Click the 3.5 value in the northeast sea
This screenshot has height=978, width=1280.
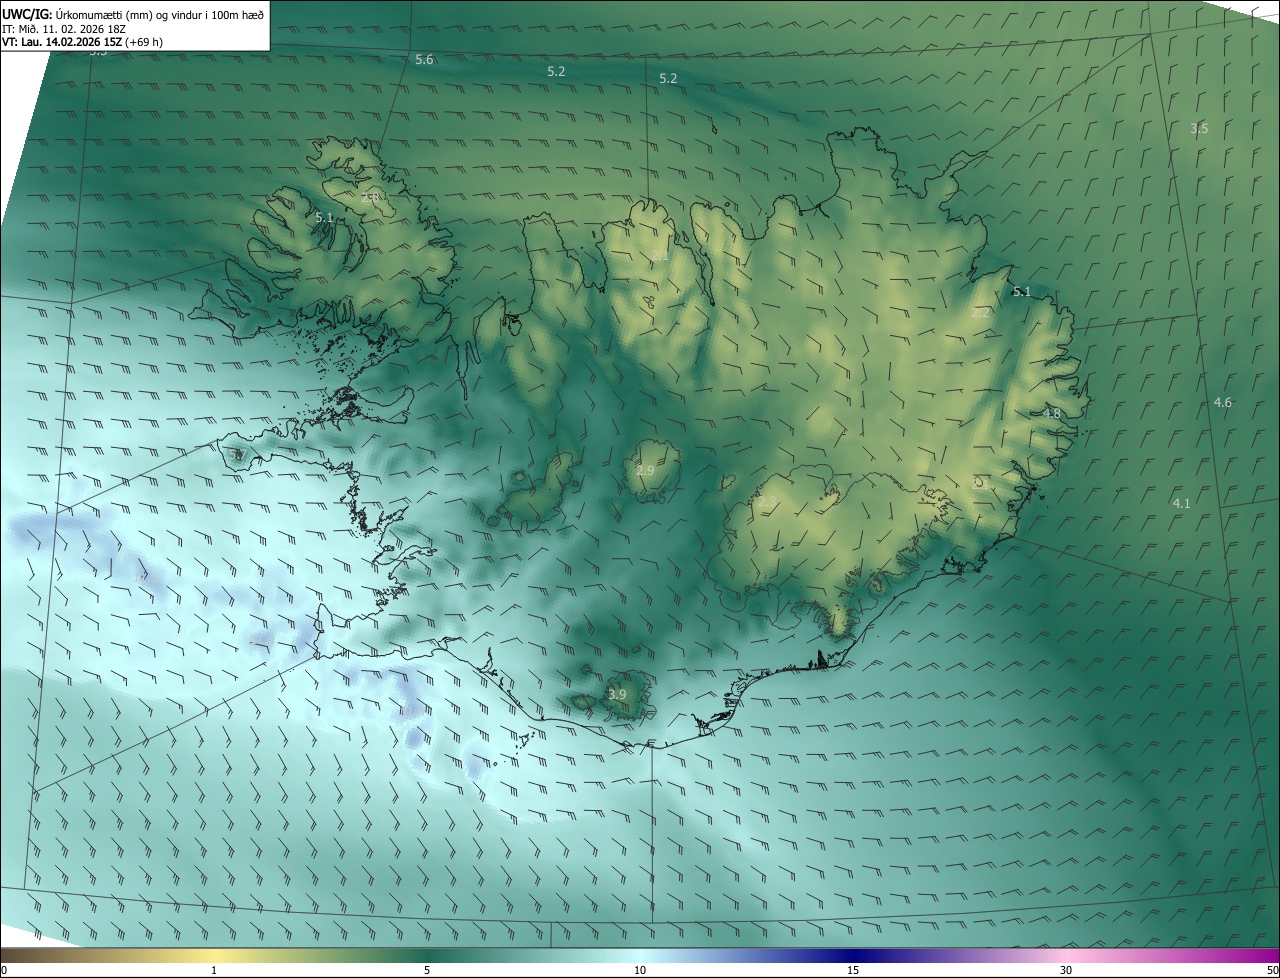(1199, 128)
